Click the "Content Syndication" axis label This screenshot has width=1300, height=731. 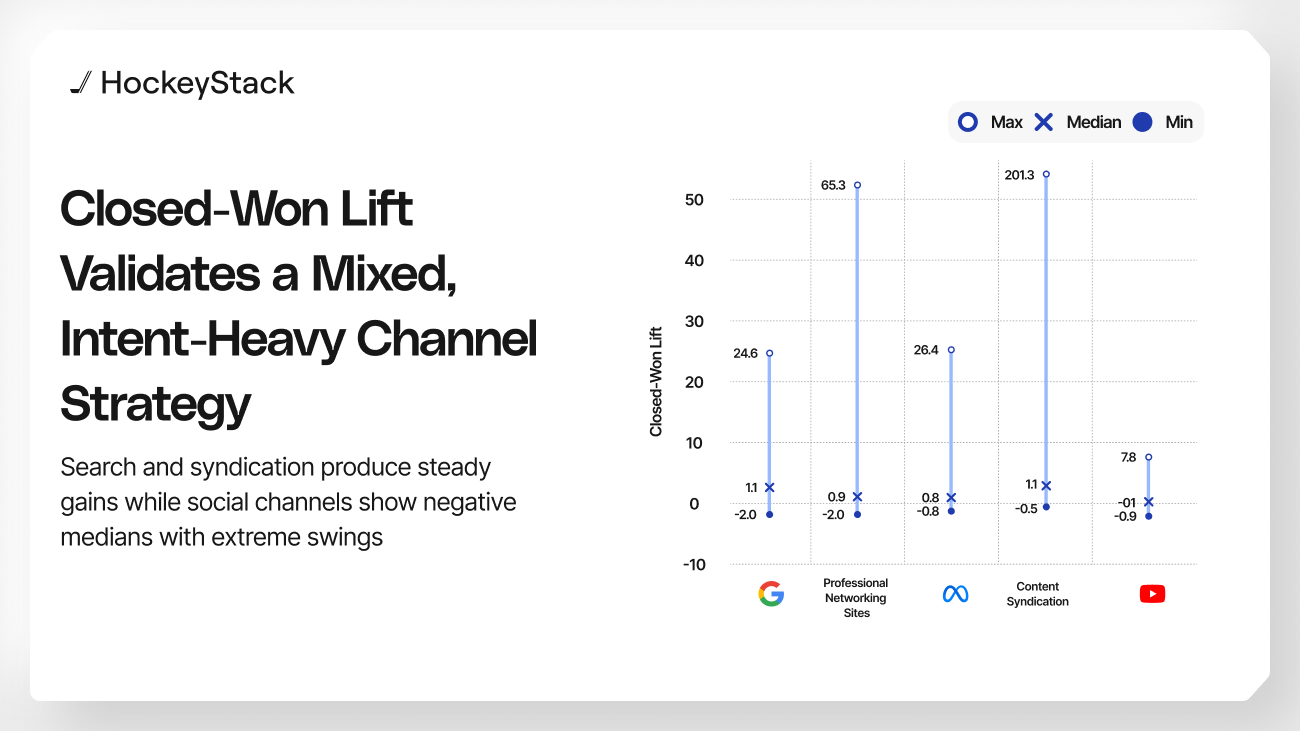click(1037, 594)
